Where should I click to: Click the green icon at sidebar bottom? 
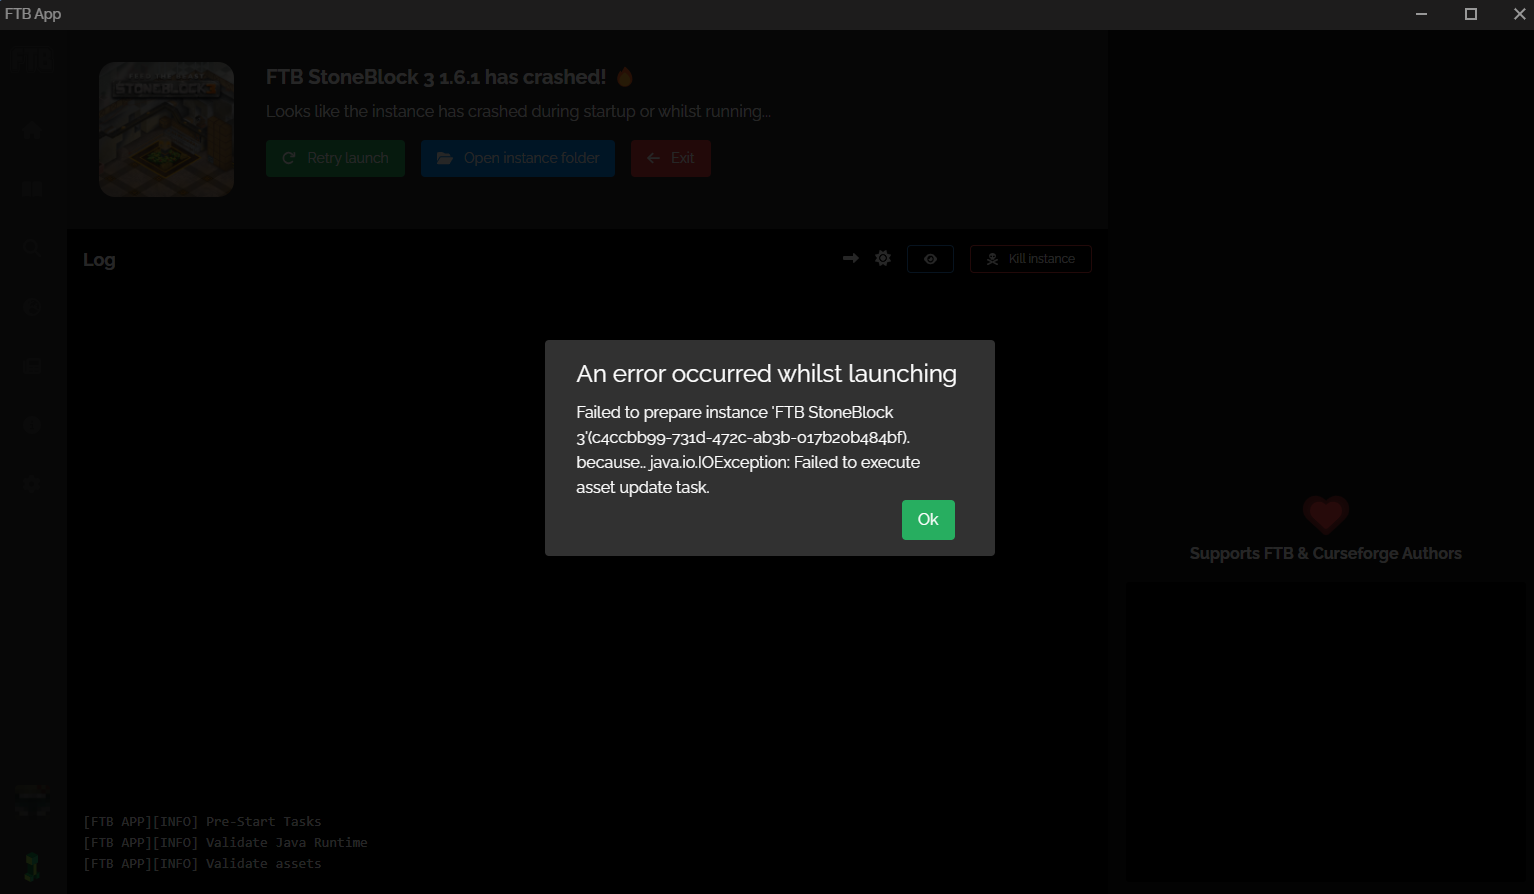pos(31,866)
